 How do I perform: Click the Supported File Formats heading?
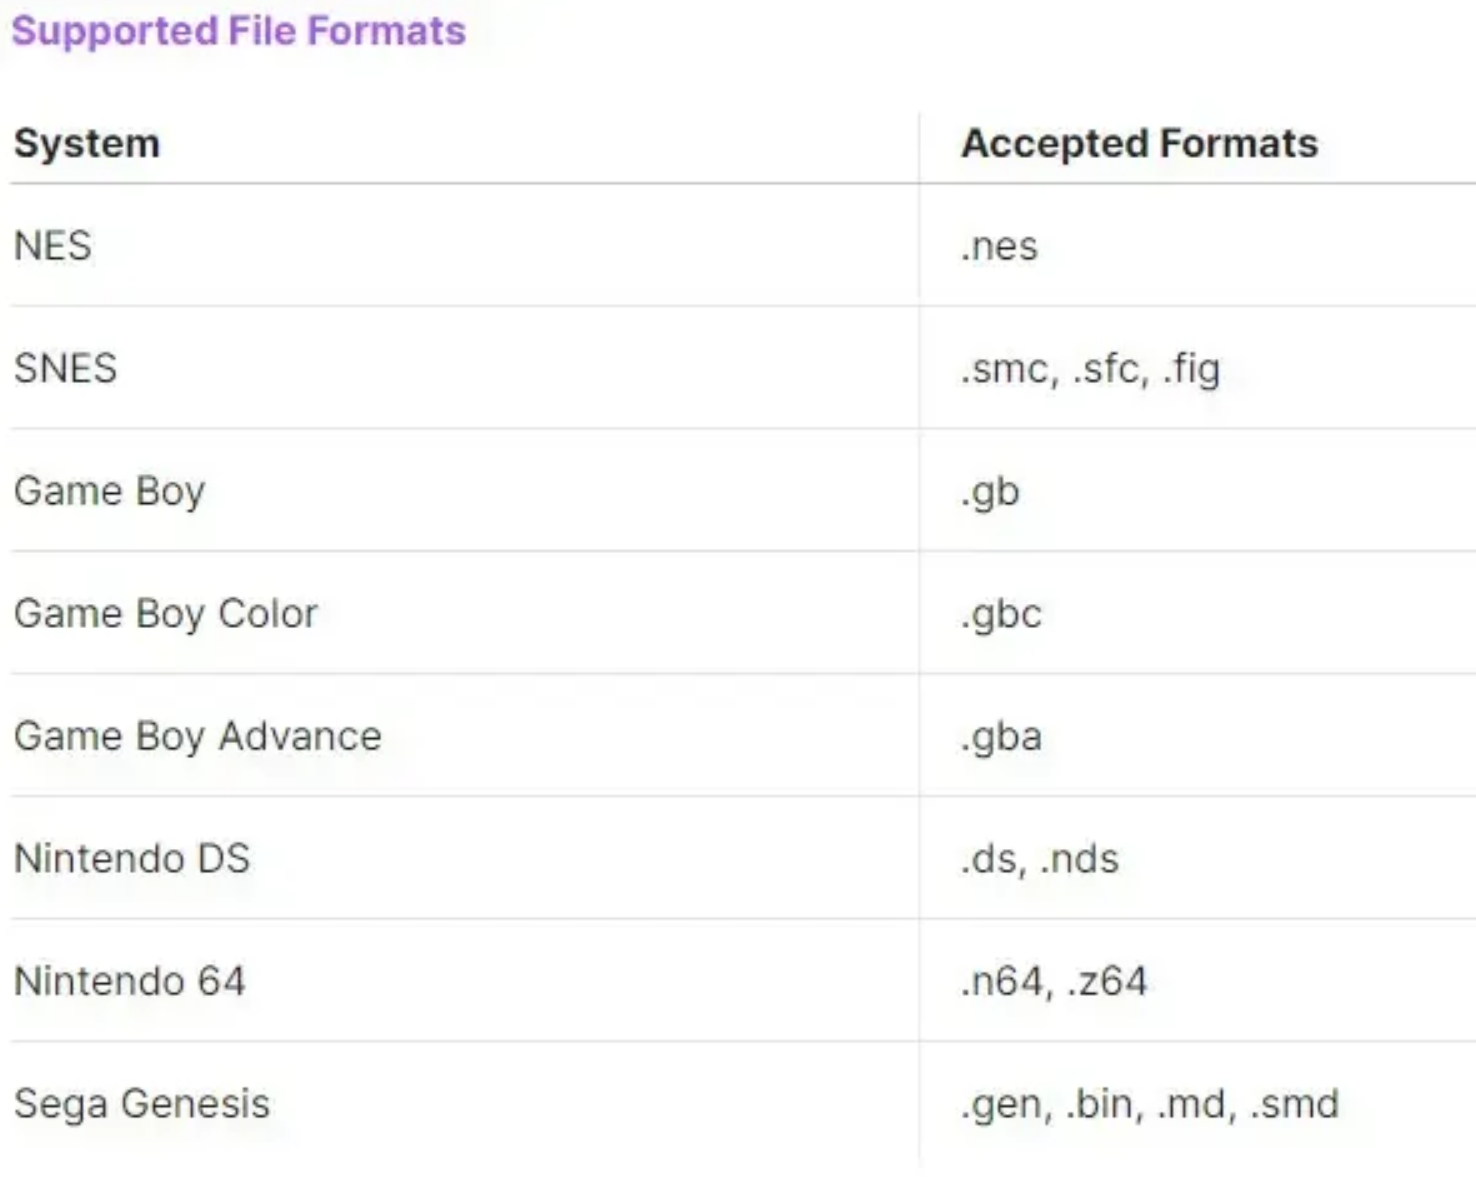tap(238, 31)
